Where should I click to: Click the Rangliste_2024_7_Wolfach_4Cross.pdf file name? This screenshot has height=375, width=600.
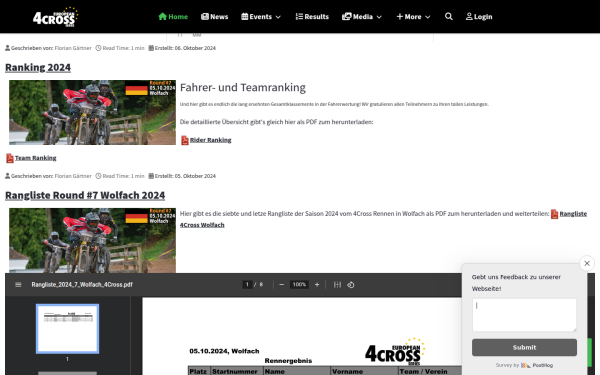click(x=82, y=285)
